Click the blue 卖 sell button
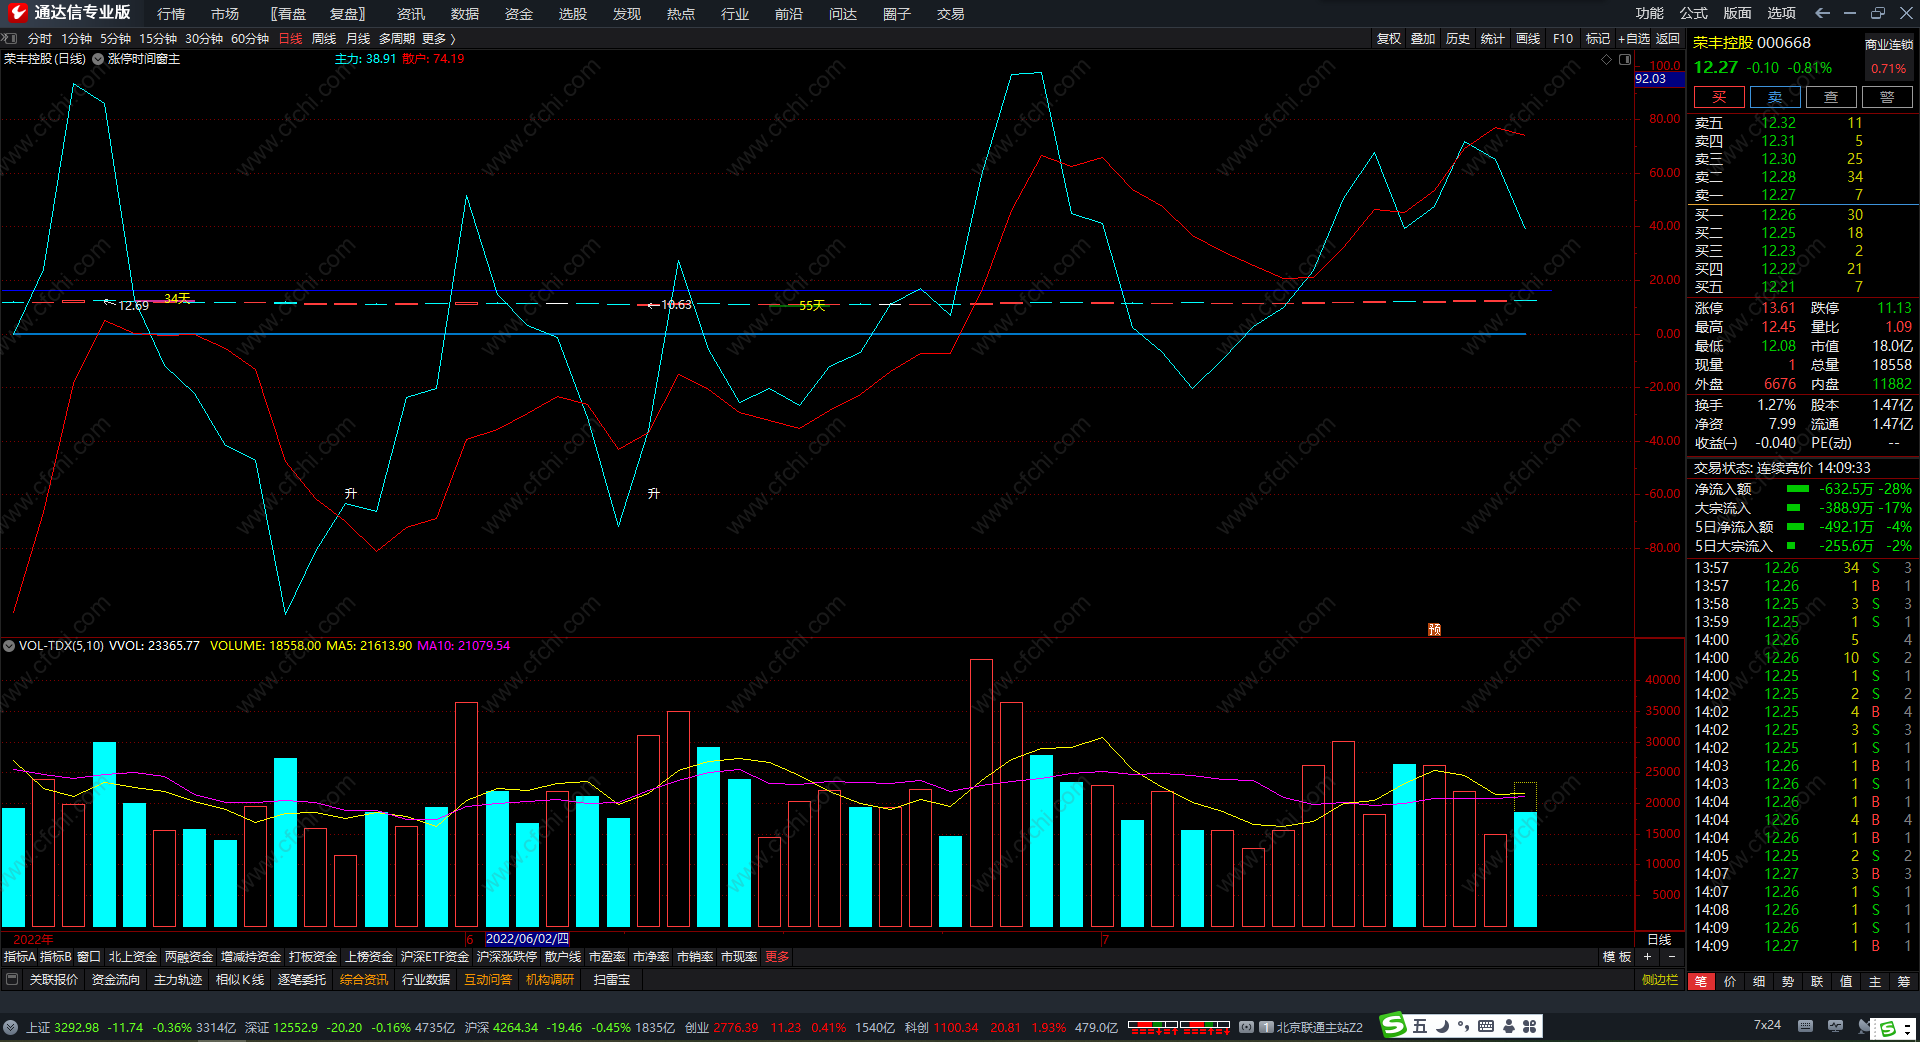 [x=1774, y=97]
